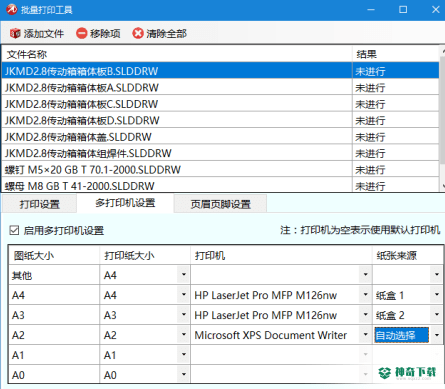Click the A0 drawing size cell

[x=54, y=375]
